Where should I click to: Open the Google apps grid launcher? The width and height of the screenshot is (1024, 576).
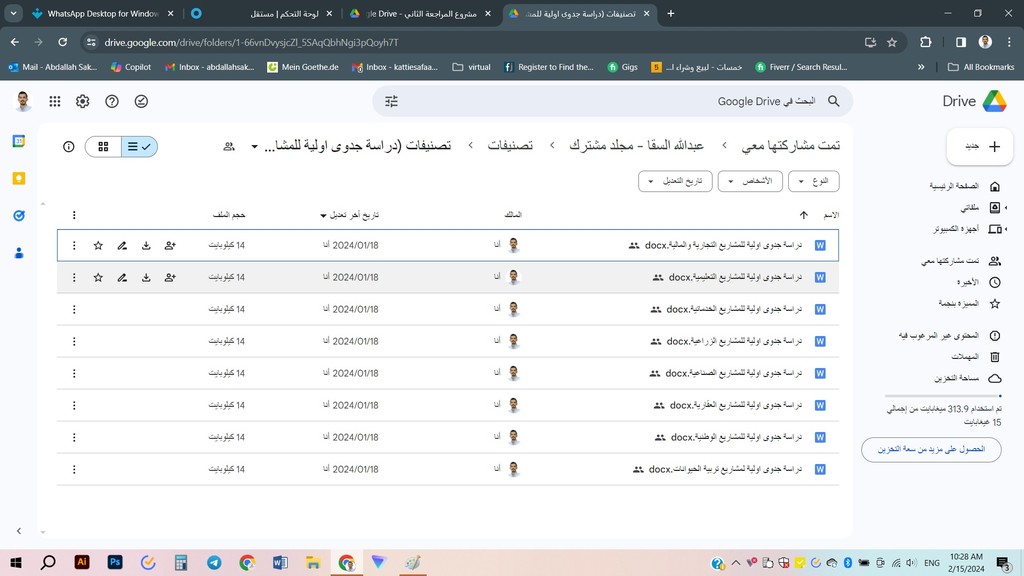pyautogui.click(x=54, y=101)
